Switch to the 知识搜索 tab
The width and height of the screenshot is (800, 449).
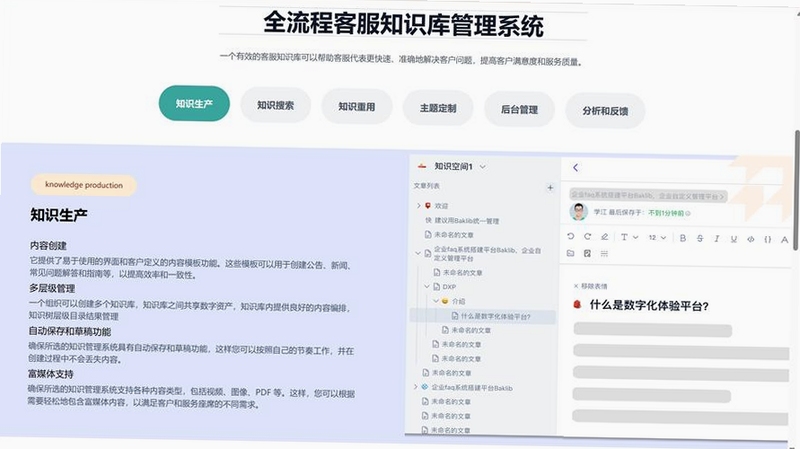click(x=276, y=105)
